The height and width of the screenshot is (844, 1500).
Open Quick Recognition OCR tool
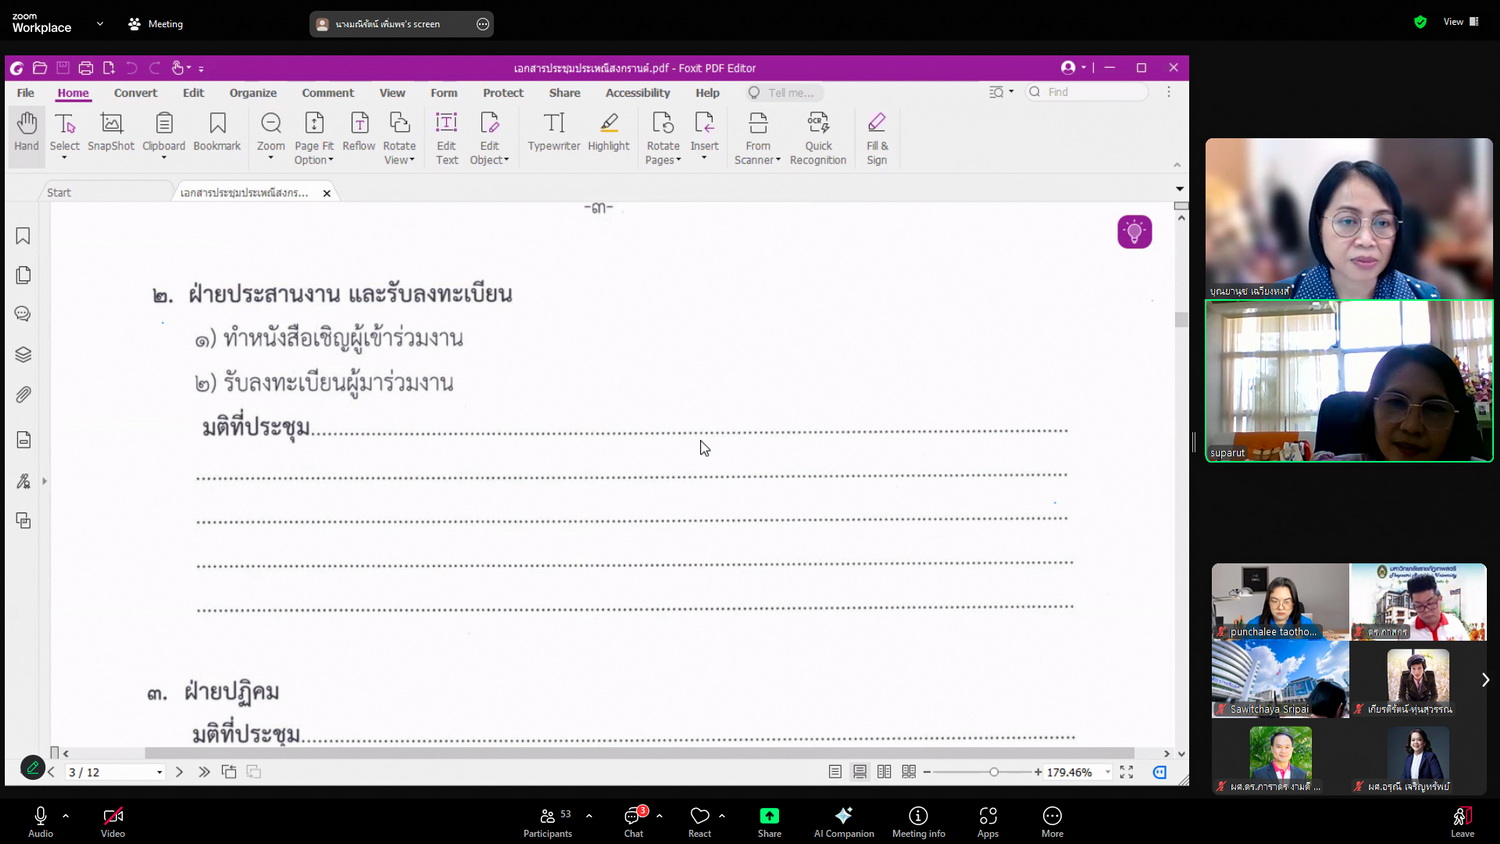tap(817, 138)
